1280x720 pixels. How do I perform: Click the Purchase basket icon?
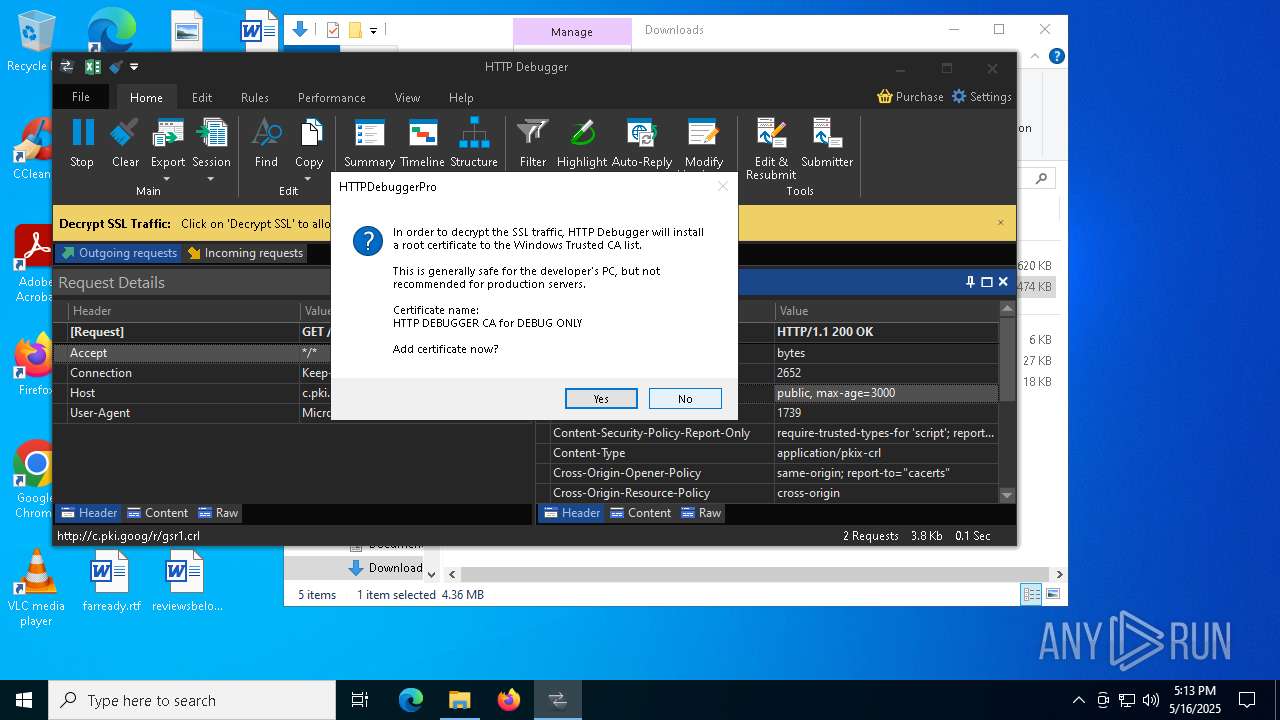click(x=885, y=97)
